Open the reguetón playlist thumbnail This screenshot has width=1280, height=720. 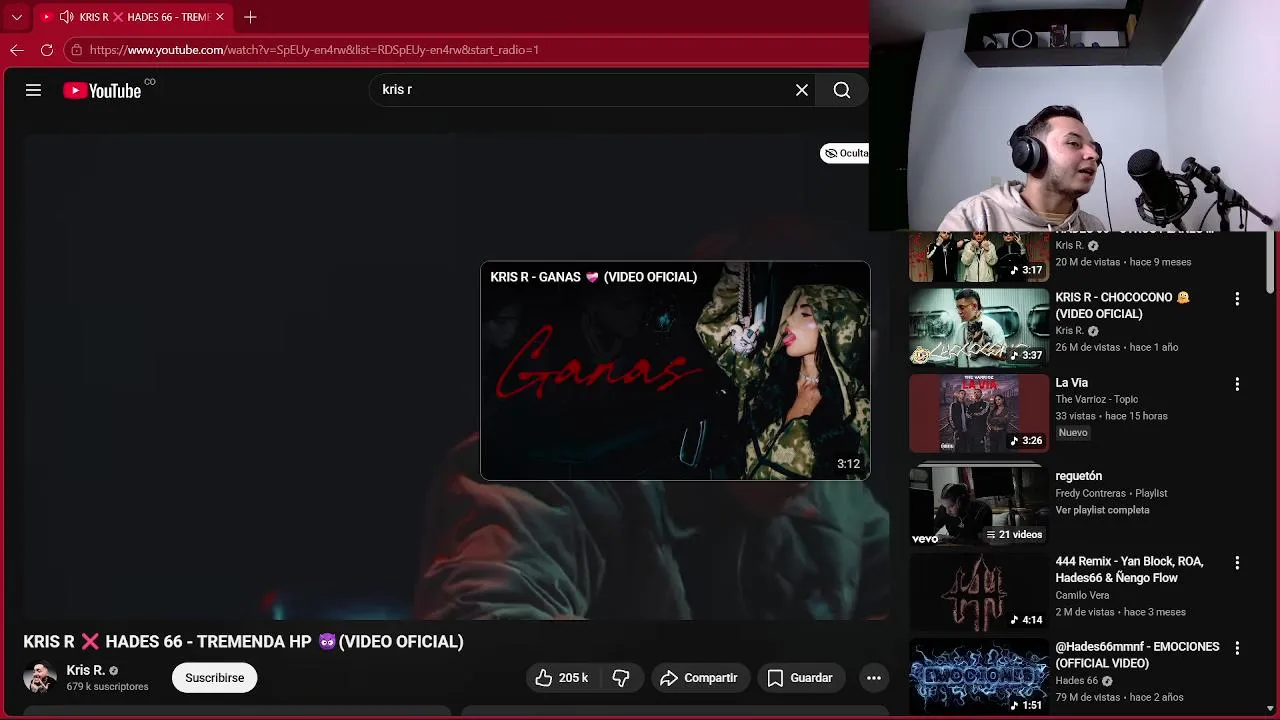(x=979, y=504)
